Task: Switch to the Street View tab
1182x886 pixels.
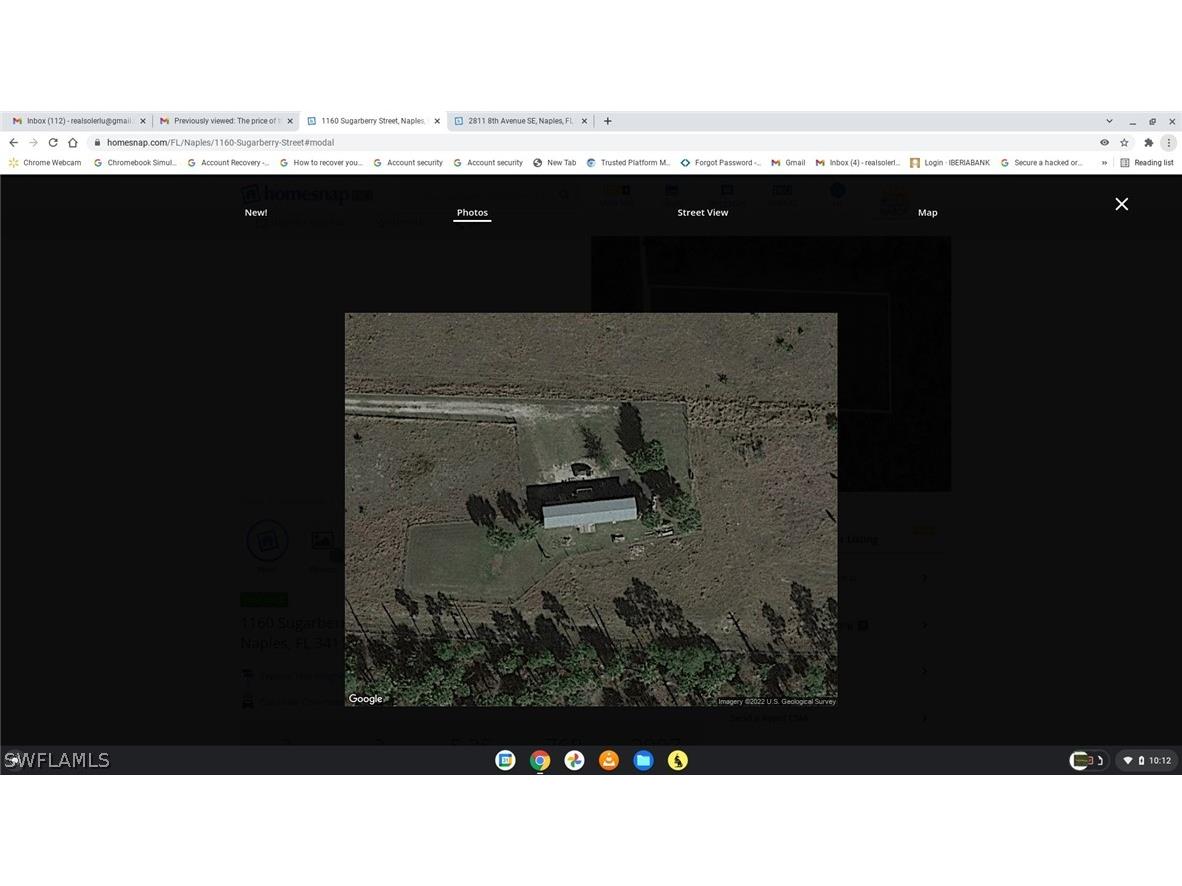Action: (702, 212)
